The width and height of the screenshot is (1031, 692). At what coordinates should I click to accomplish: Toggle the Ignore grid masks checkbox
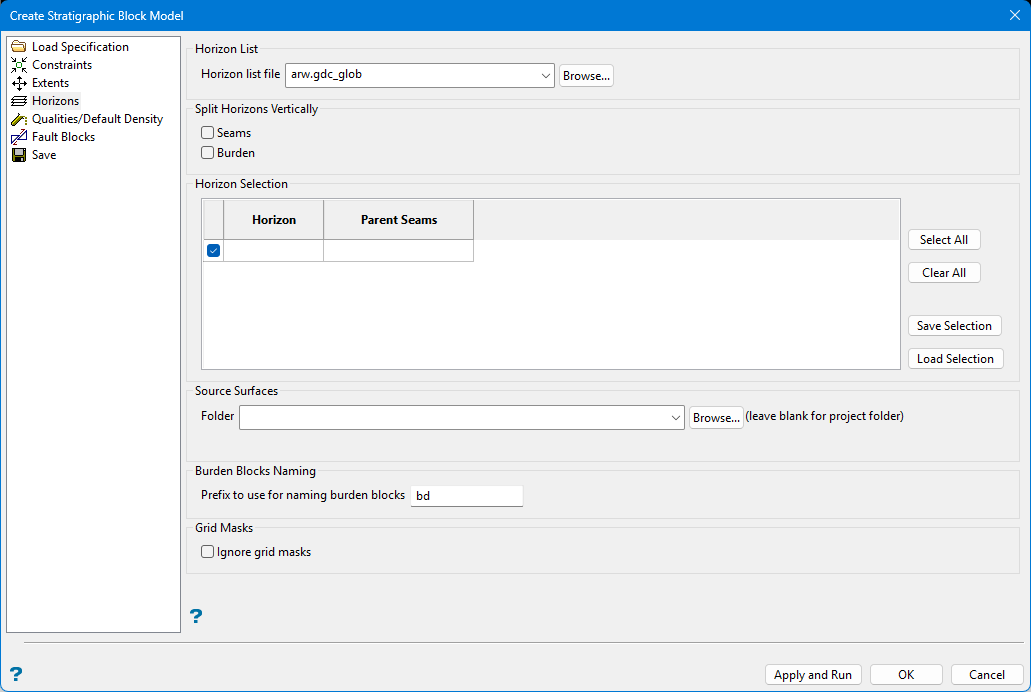coord(208,552)
